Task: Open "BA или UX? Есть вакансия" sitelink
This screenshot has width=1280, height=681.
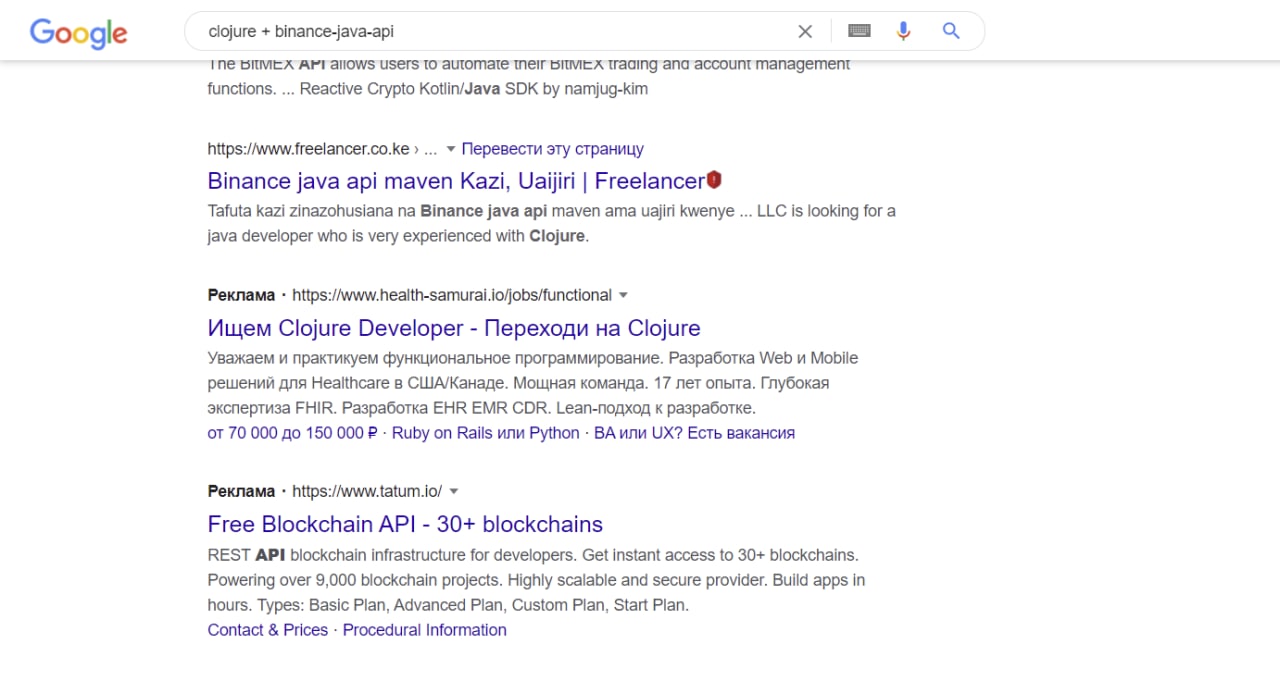Action: (694, 433)
